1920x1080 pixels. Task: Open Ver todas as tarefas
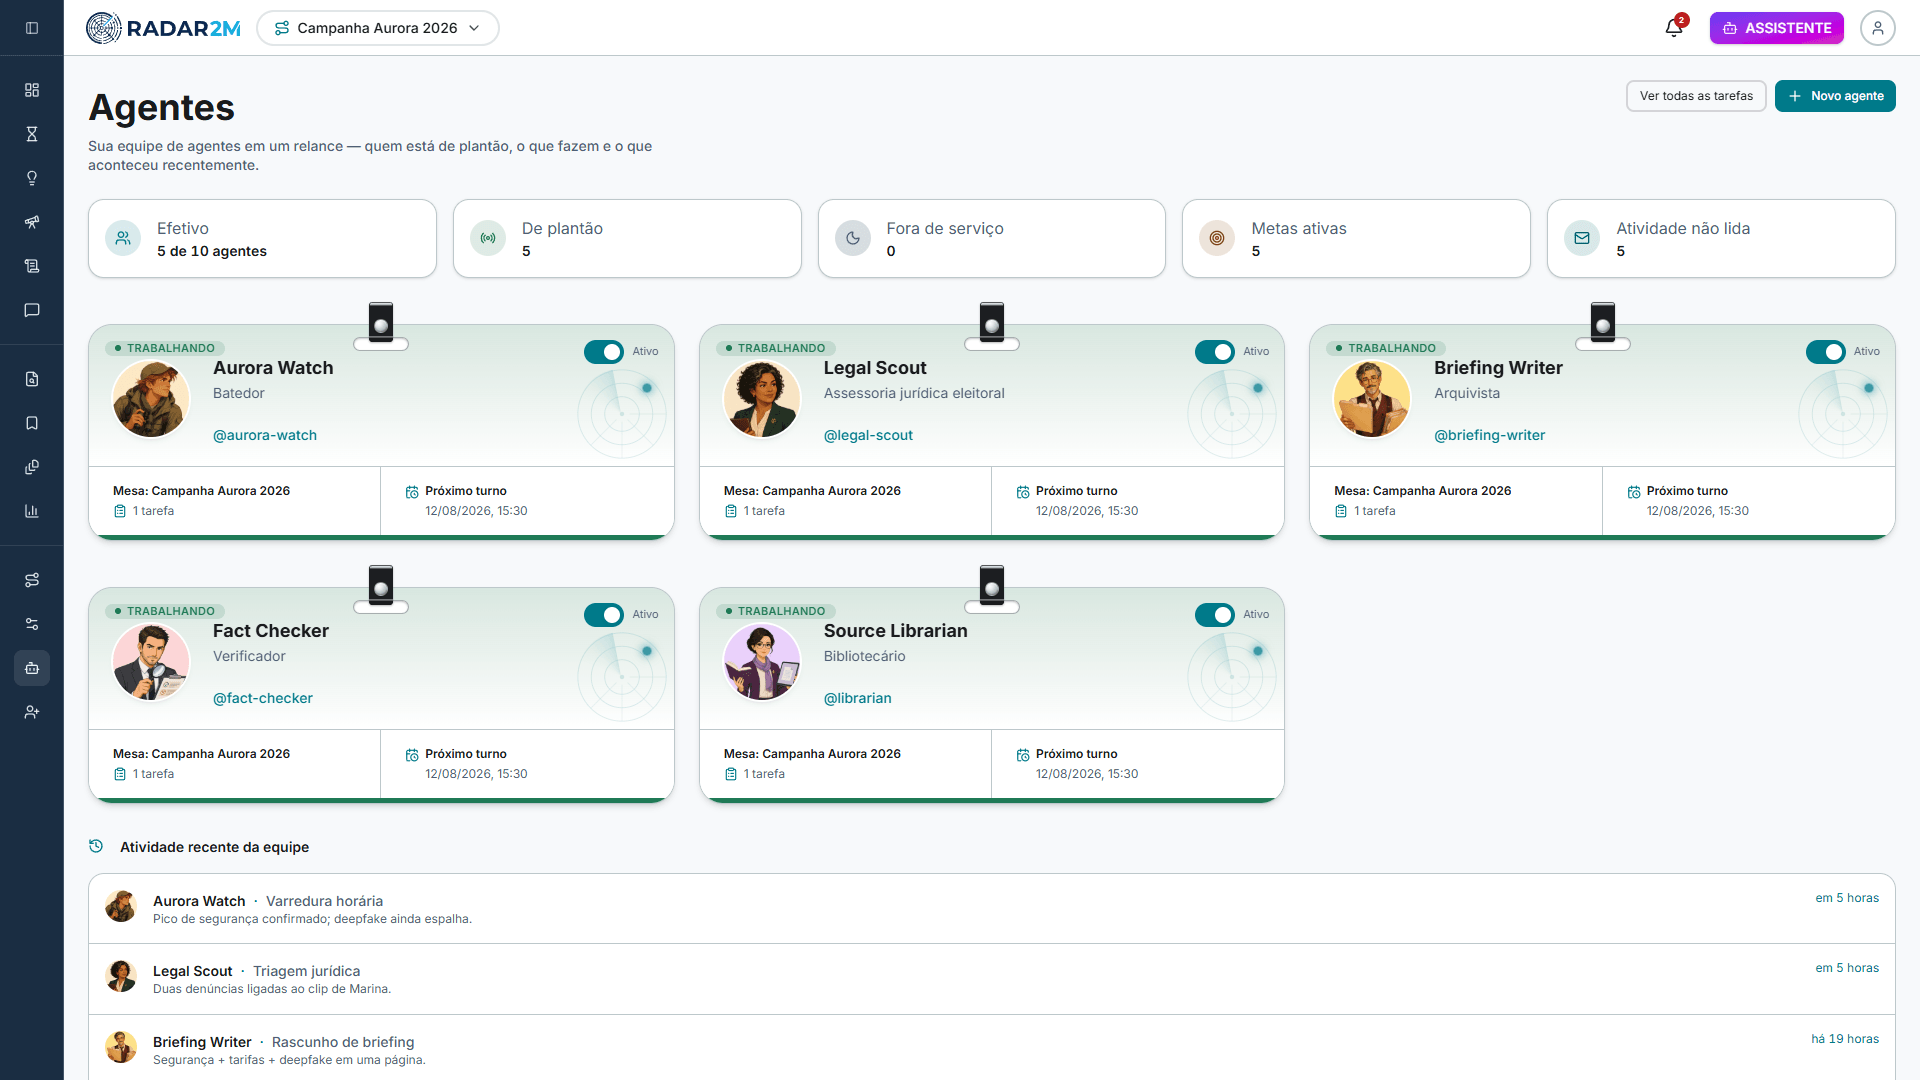(1696, 96)
